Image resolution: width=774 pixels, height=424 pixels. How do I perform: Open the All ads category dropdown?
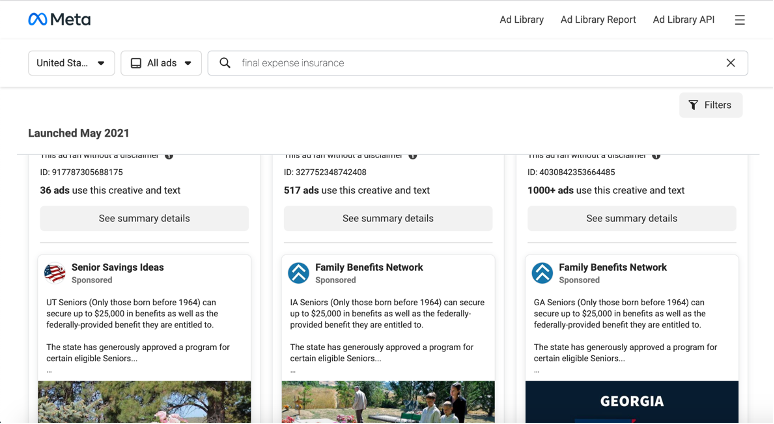[x=161, y=63]
